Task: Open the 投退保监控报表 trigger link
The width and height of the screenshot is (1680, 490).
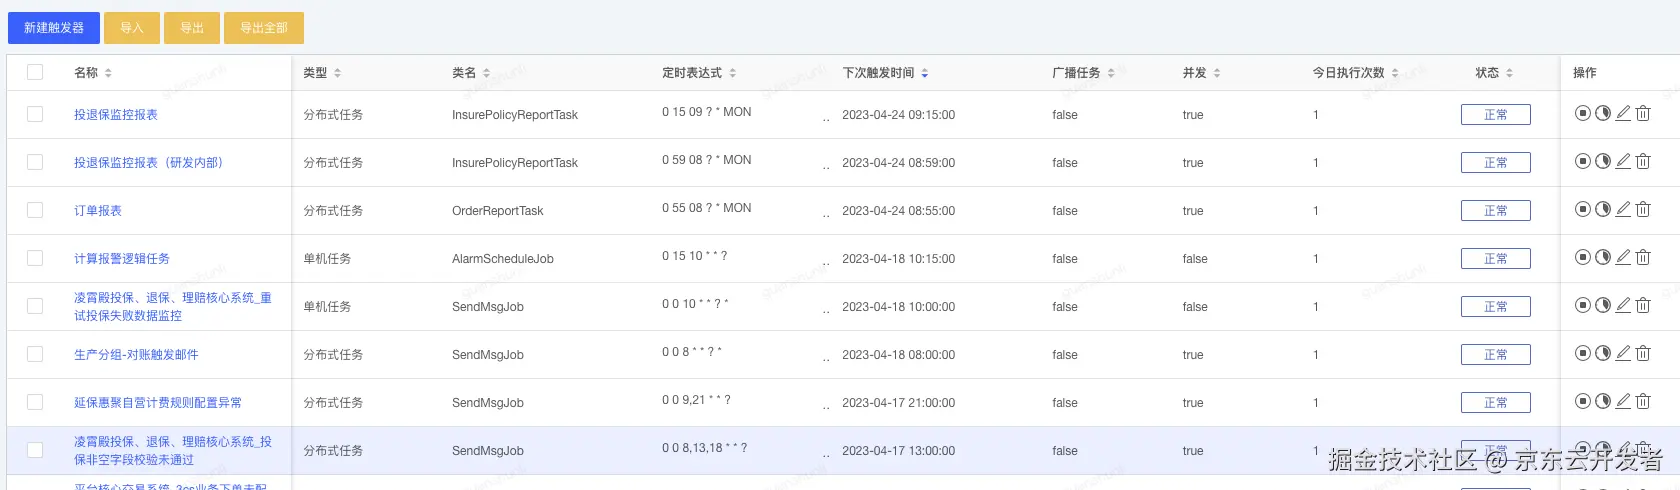Action: (116, 115)
